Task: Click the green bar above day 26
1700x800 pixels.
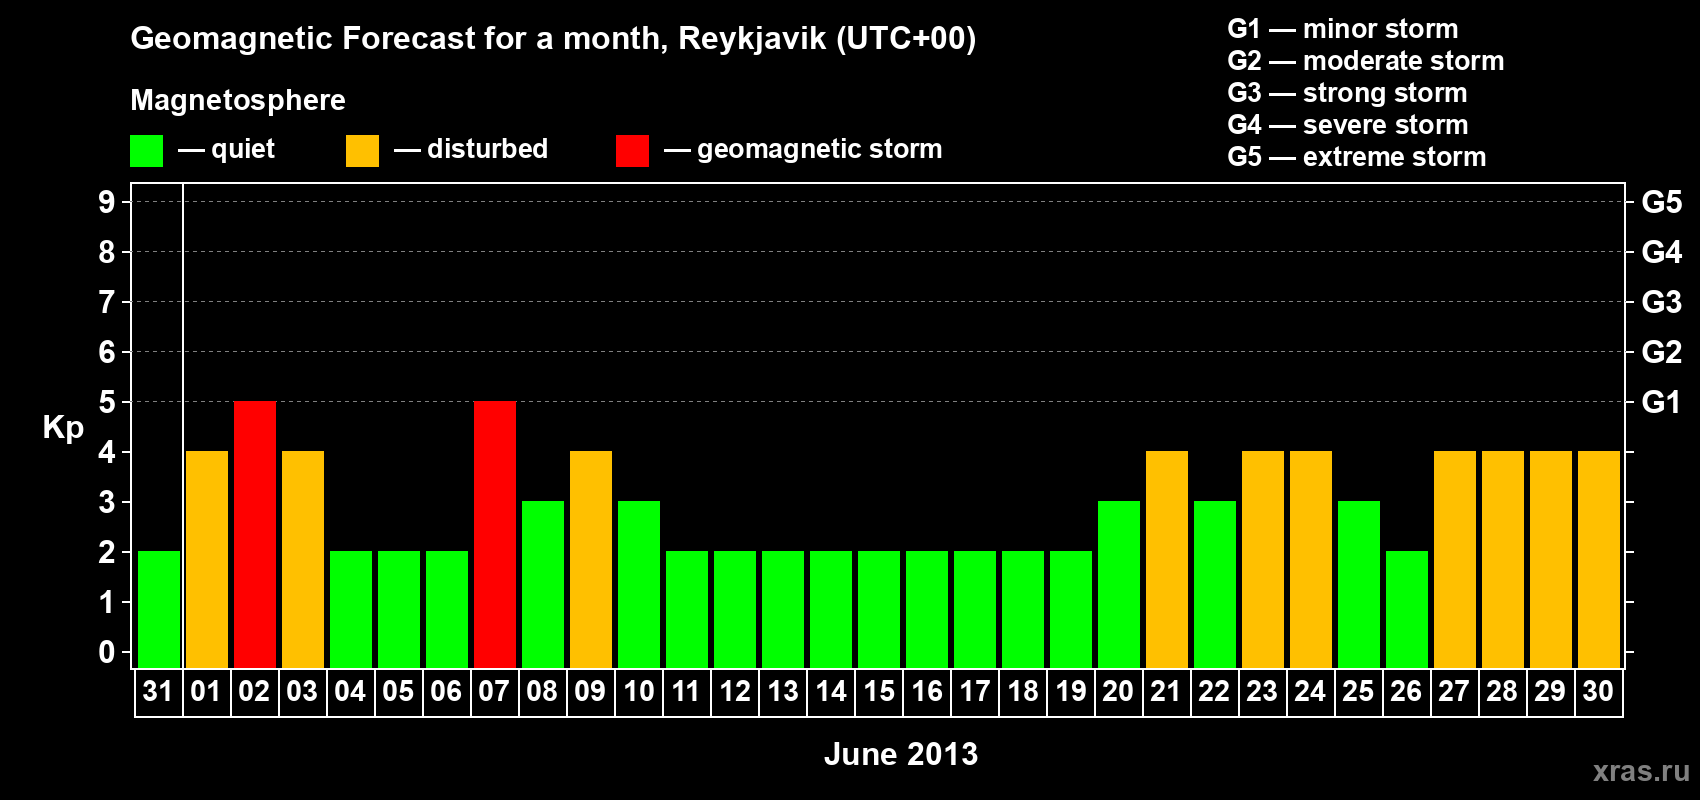Action: pyautogui.click(x=1407, y=610)
